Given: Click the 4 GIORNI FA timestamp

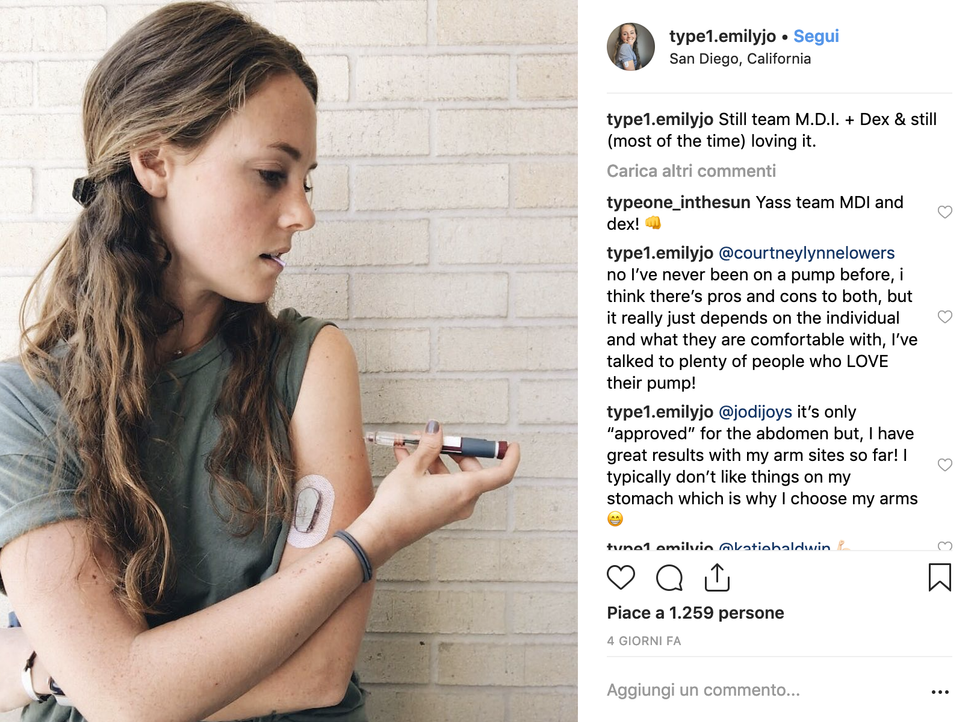Looking at the screenshot, I should pos(644,641).
